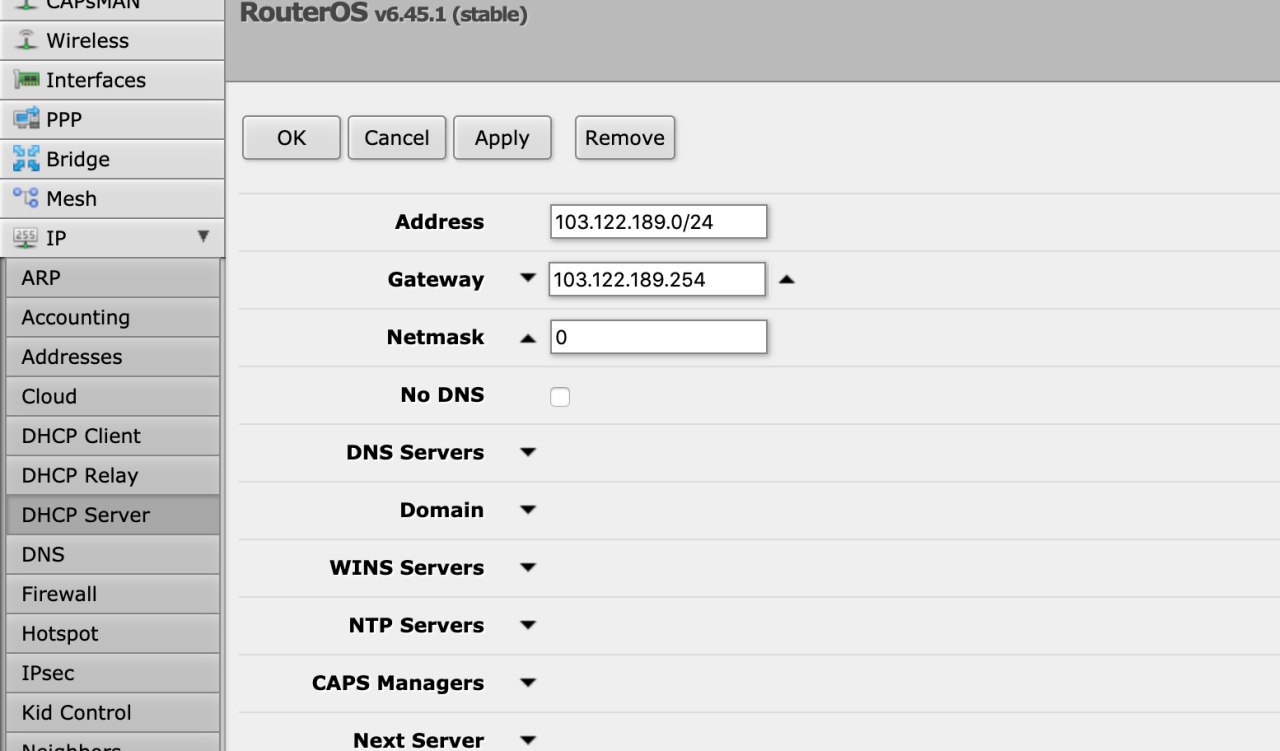Click the Wireless antenna icon
This screenshot has width=1280, height=751.
click(x=26, y=41)
